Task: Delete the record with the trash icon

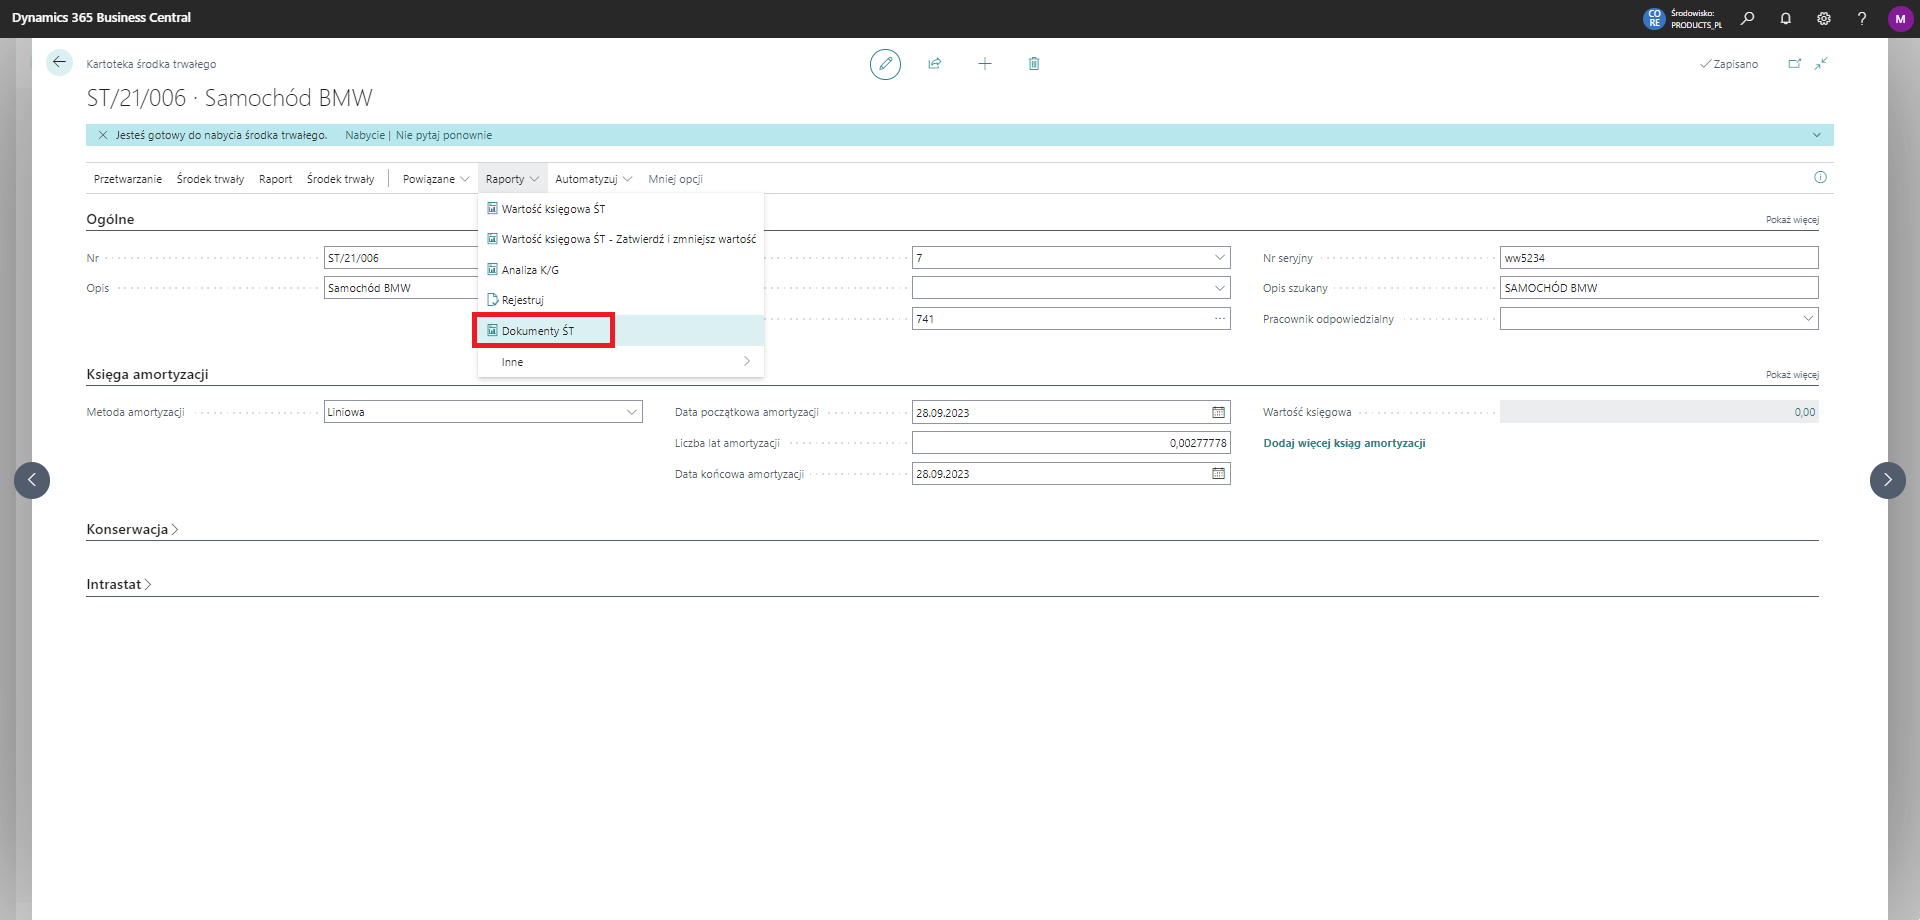Action: pyautogui.click(x=1034, y=64)
